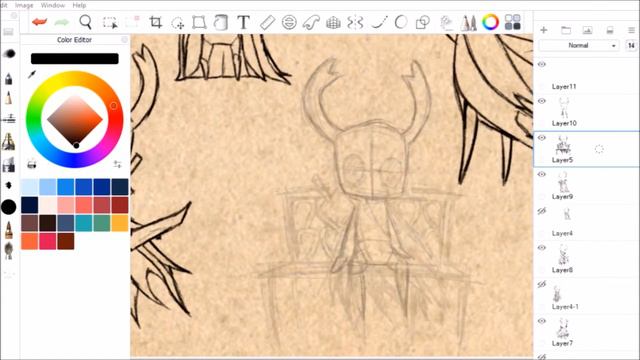Select the Zoom magnifier tool
Screen dimensions: 640x360
click(x=85, y=22)
